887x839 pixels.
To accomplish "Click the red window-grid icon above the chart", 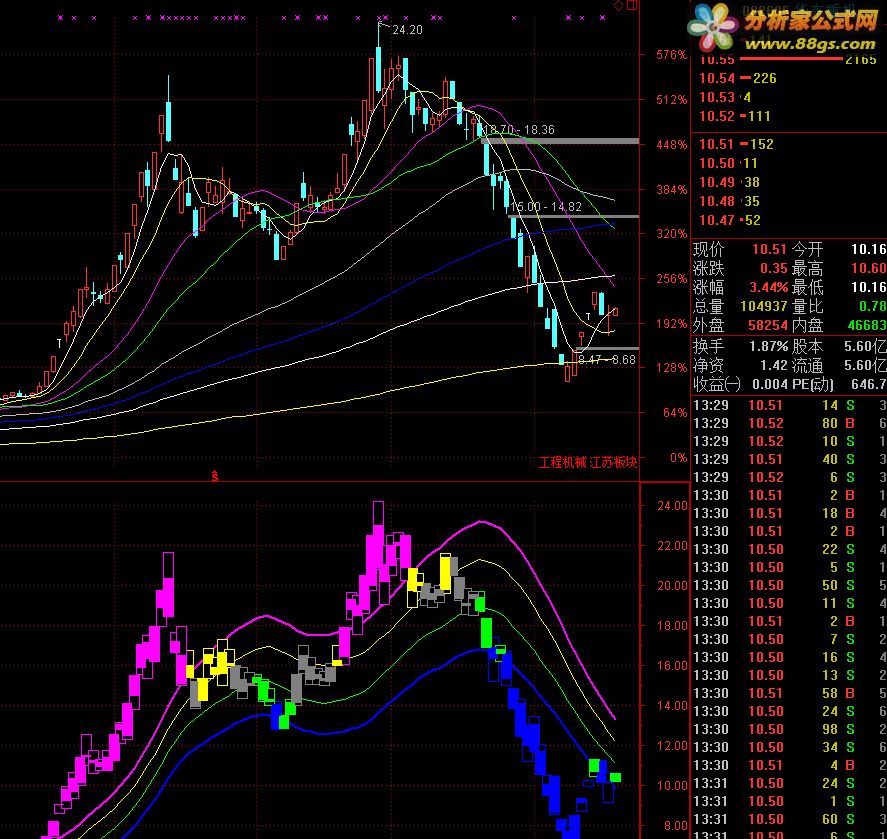I will tap(632, 6).
